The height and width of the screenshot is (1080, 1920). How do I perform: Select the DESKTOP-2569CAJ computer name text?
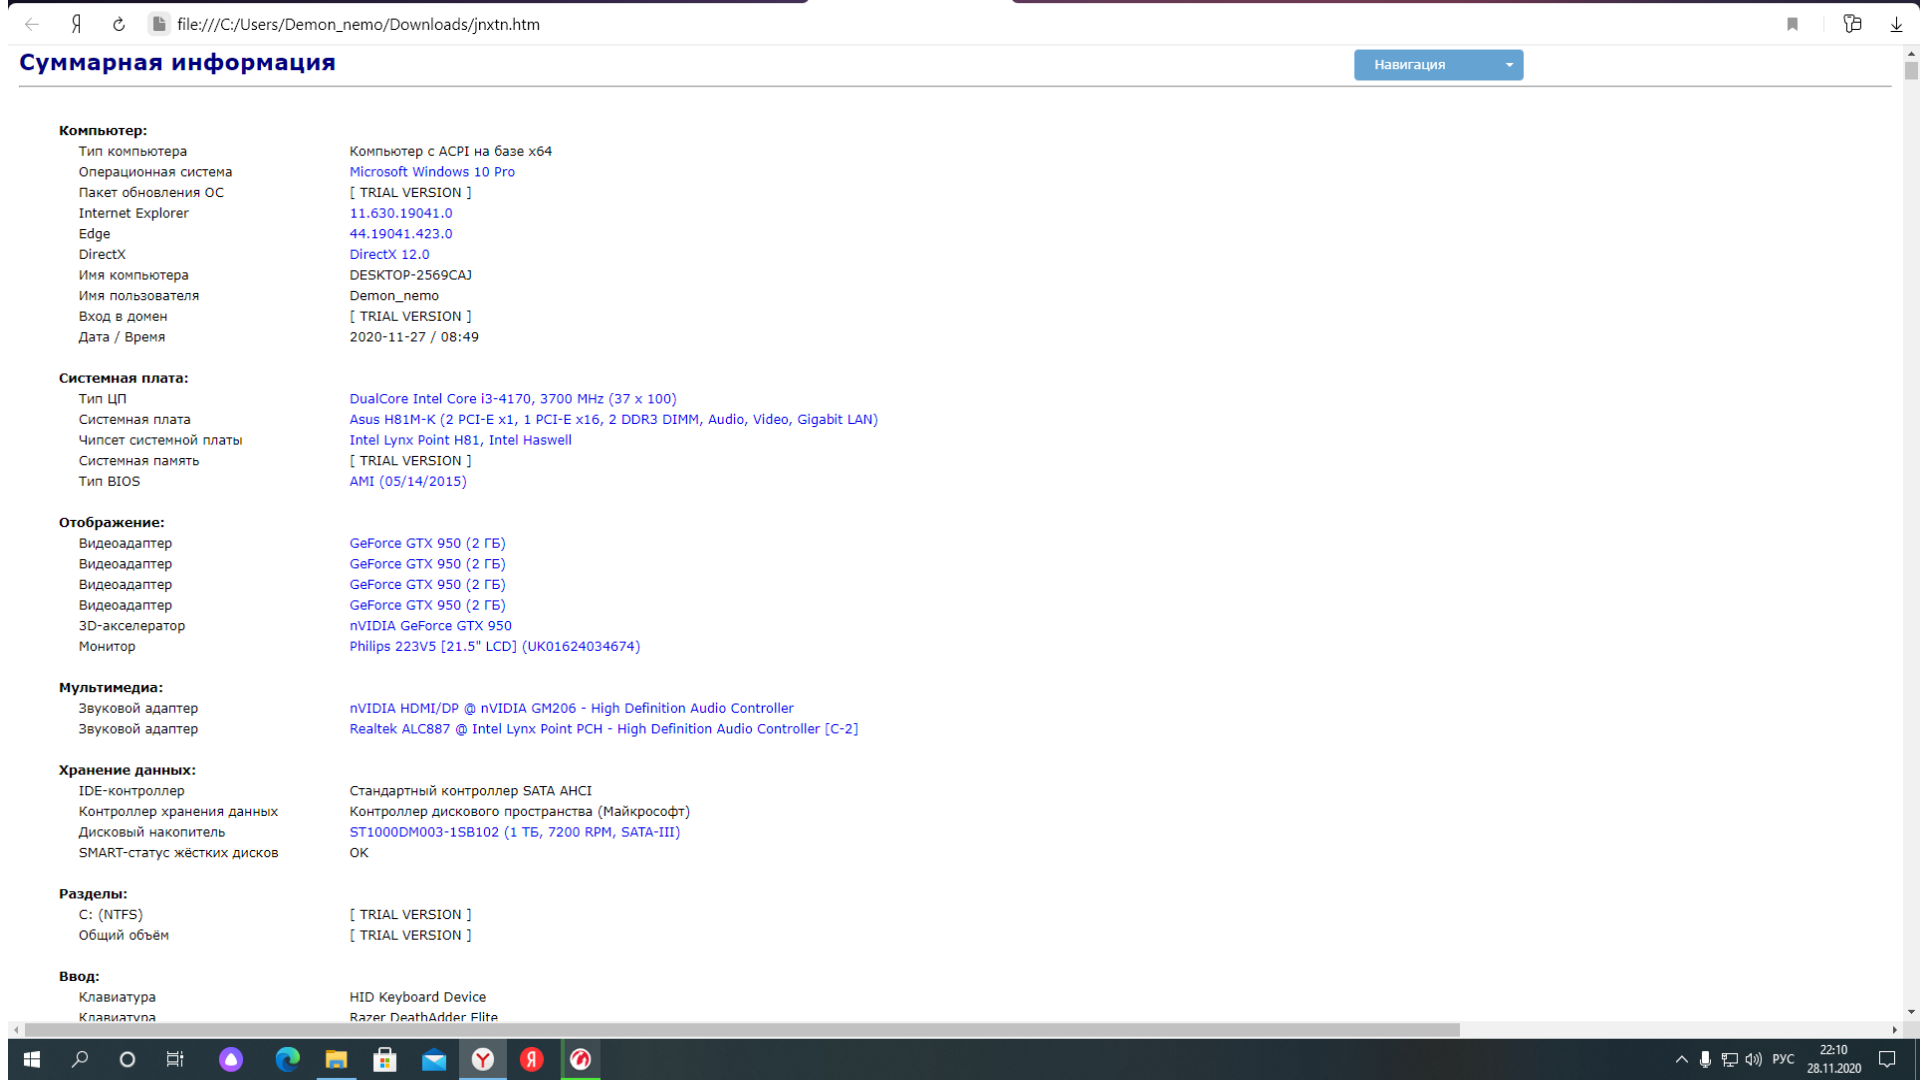pyautogui.click(x=410, y=275)
